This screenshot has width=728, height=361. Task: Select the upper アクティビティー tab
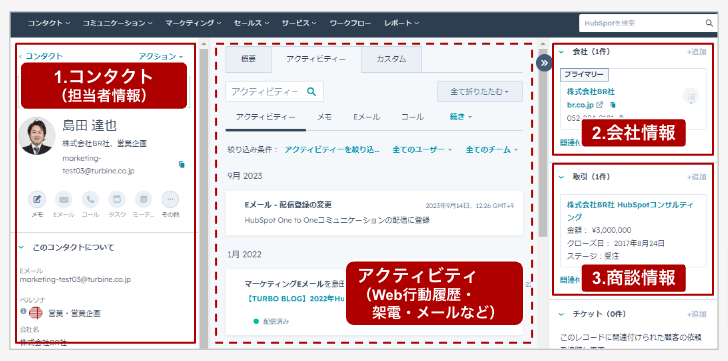(316, 59)
